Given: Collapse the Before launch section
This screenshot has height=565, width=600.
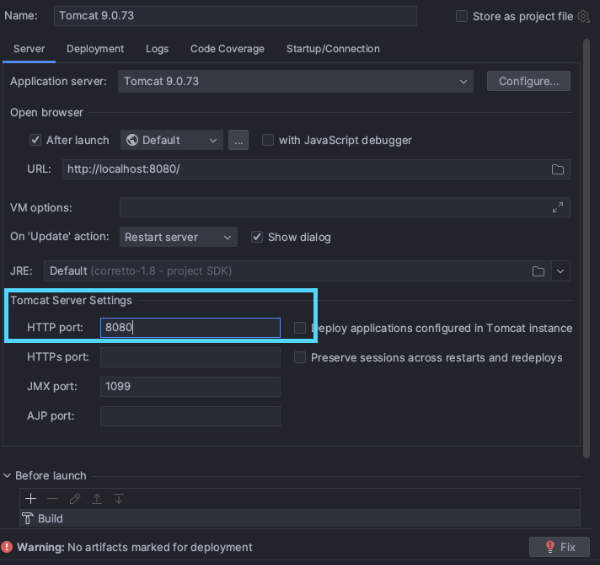Looking at the screenshot, I should click(7, 475).
